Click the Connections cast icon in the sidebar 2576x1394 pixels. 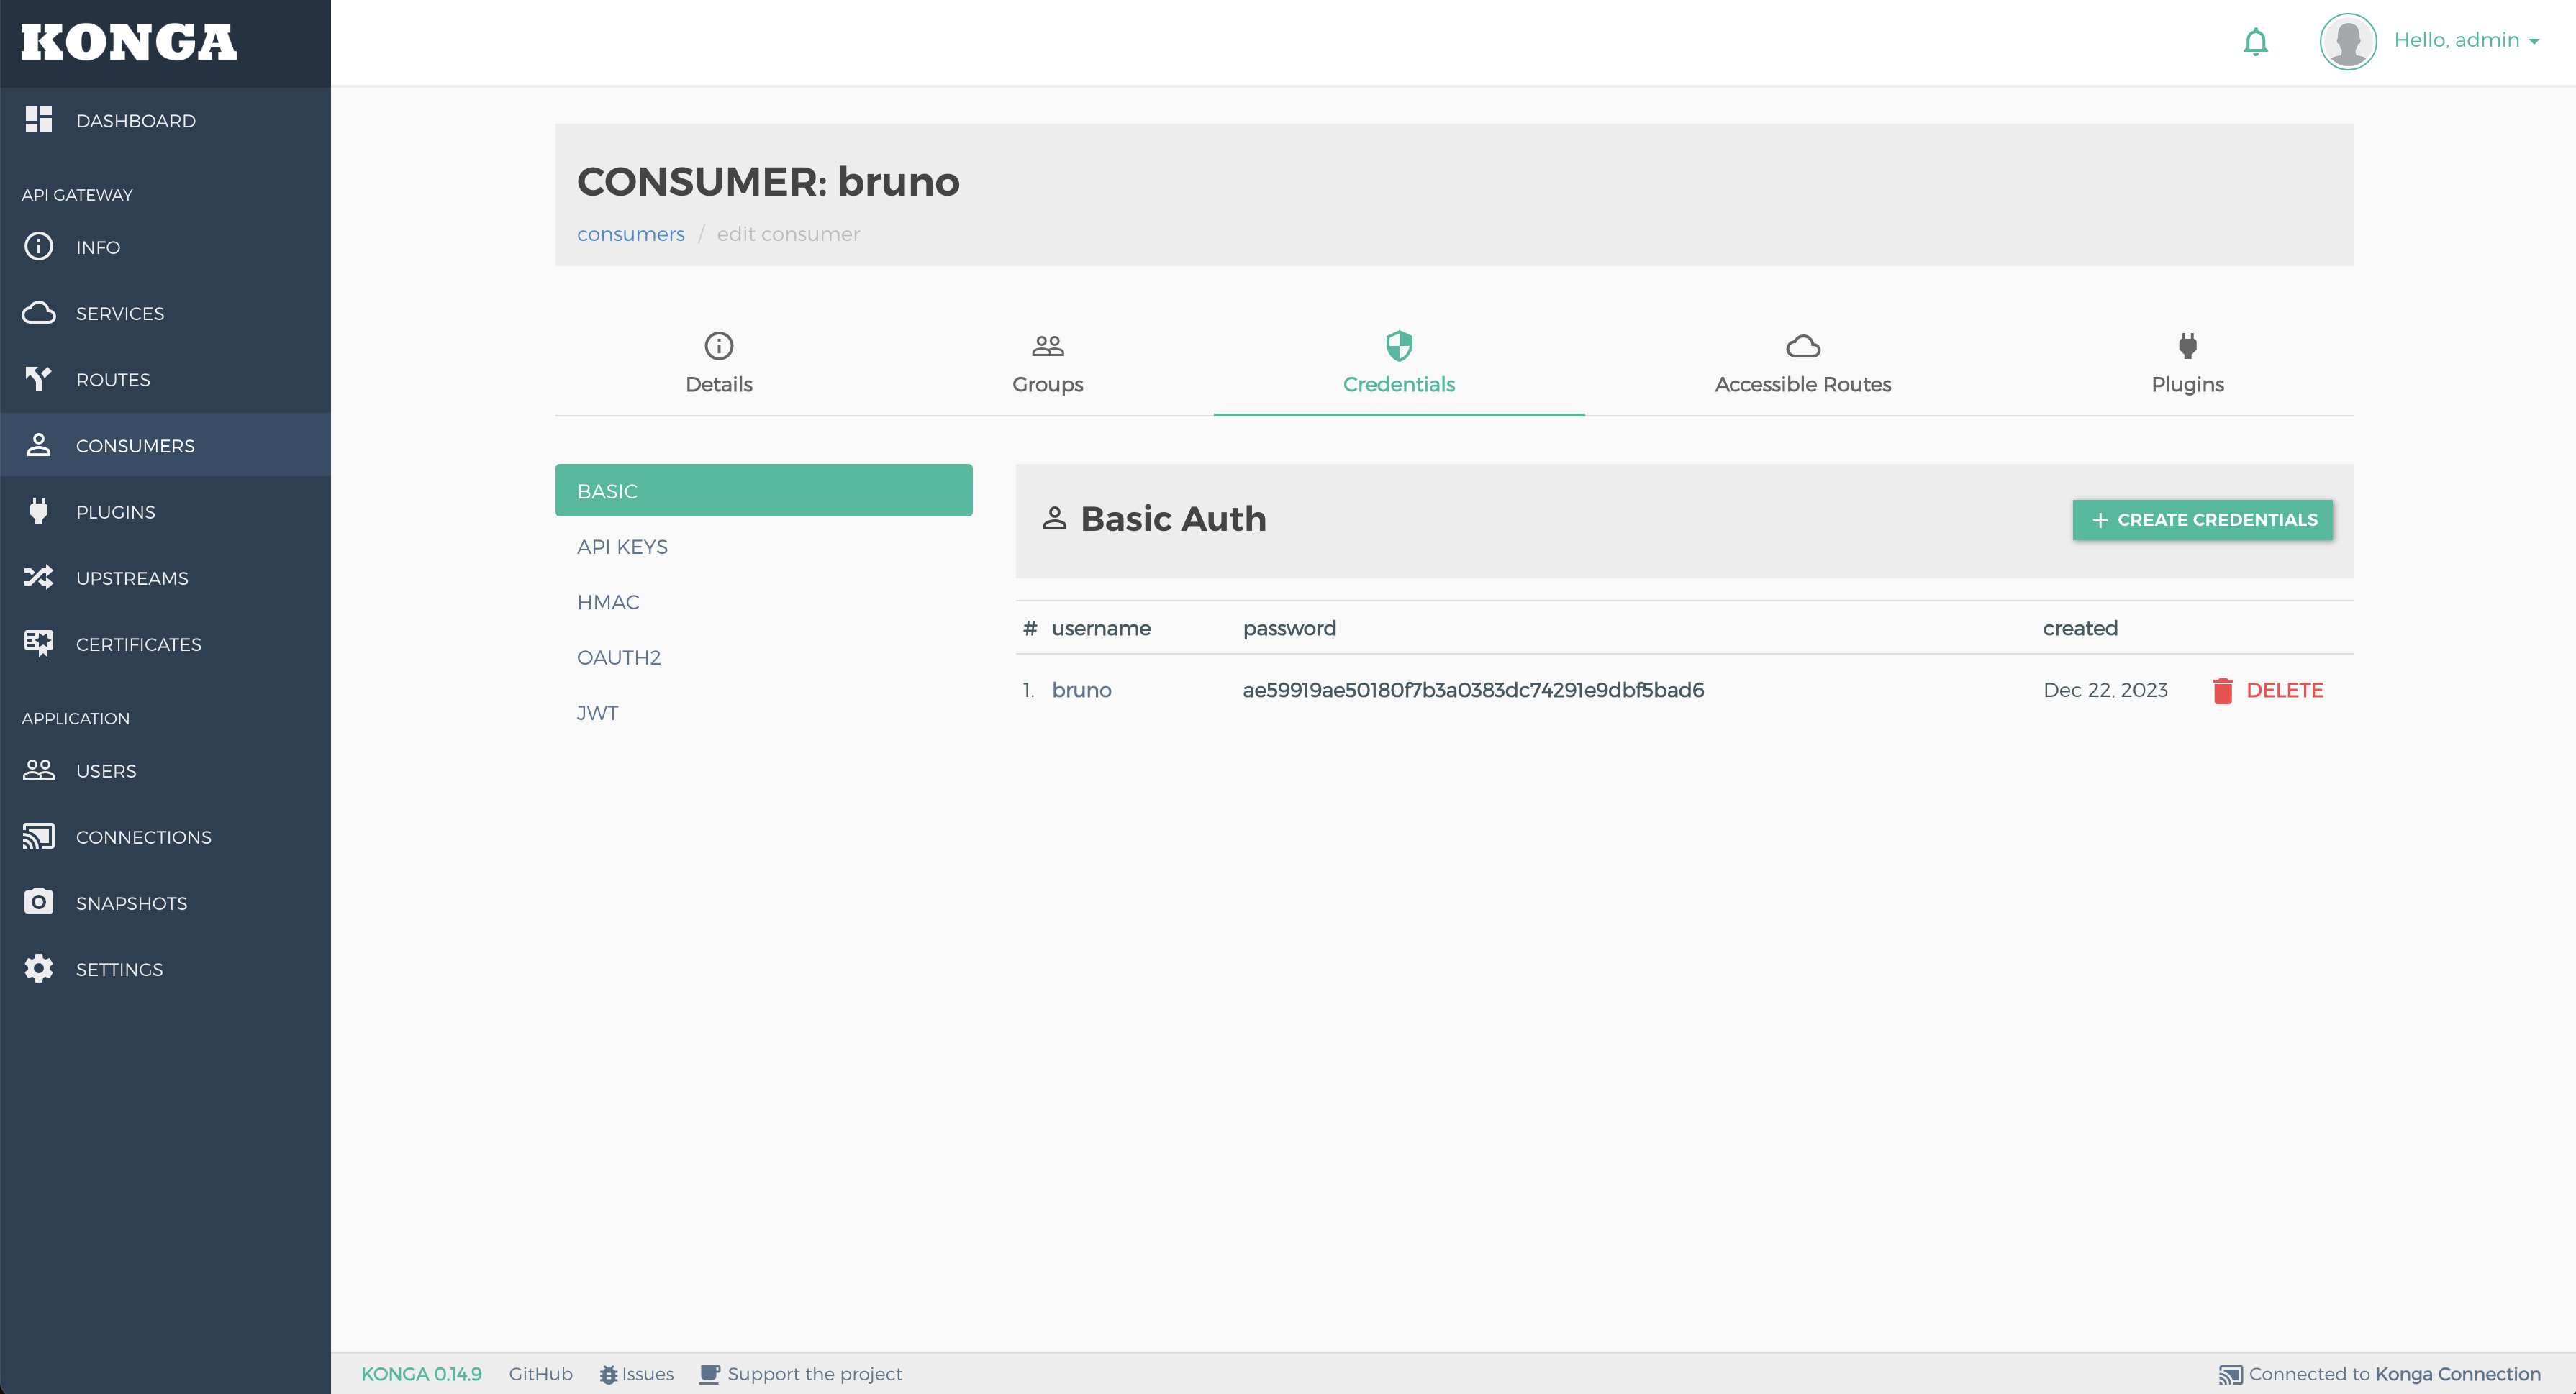point(39,837)
